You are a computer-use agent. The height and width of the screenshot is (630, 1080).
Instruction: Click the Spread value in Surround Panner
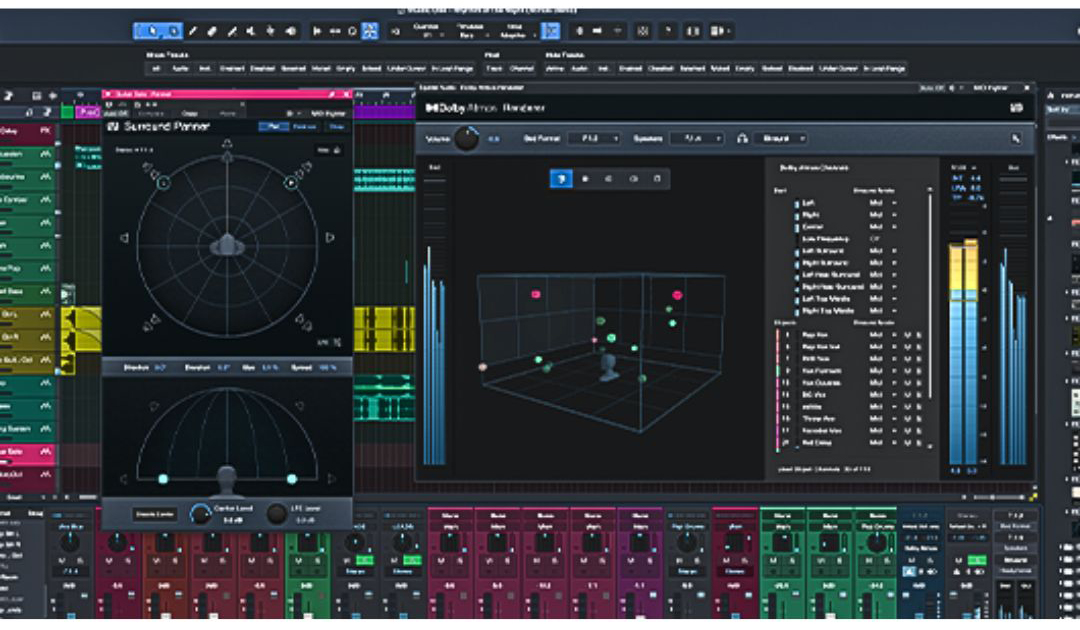pos(327,368)
